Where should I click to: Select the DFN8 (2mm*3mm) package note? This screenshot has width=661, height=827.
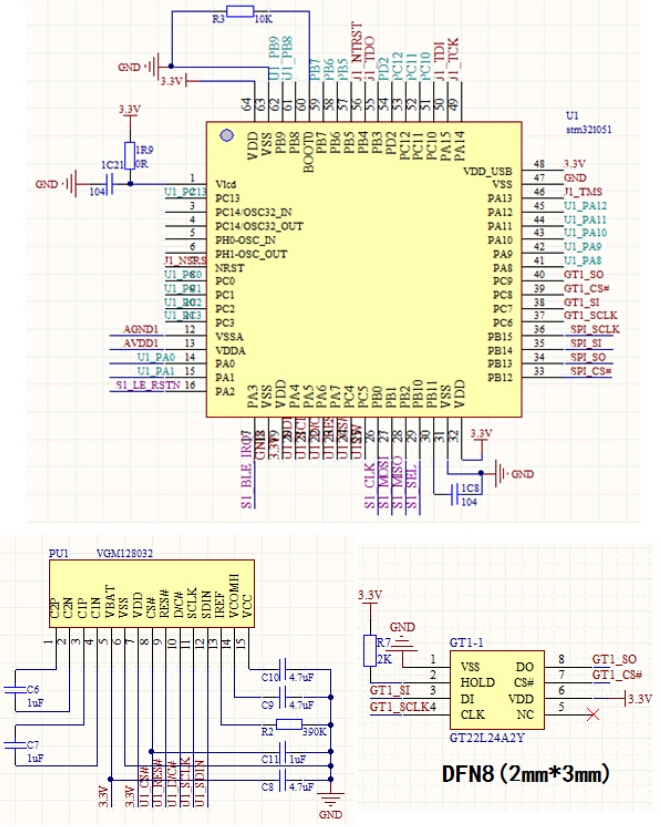point(525,774)
